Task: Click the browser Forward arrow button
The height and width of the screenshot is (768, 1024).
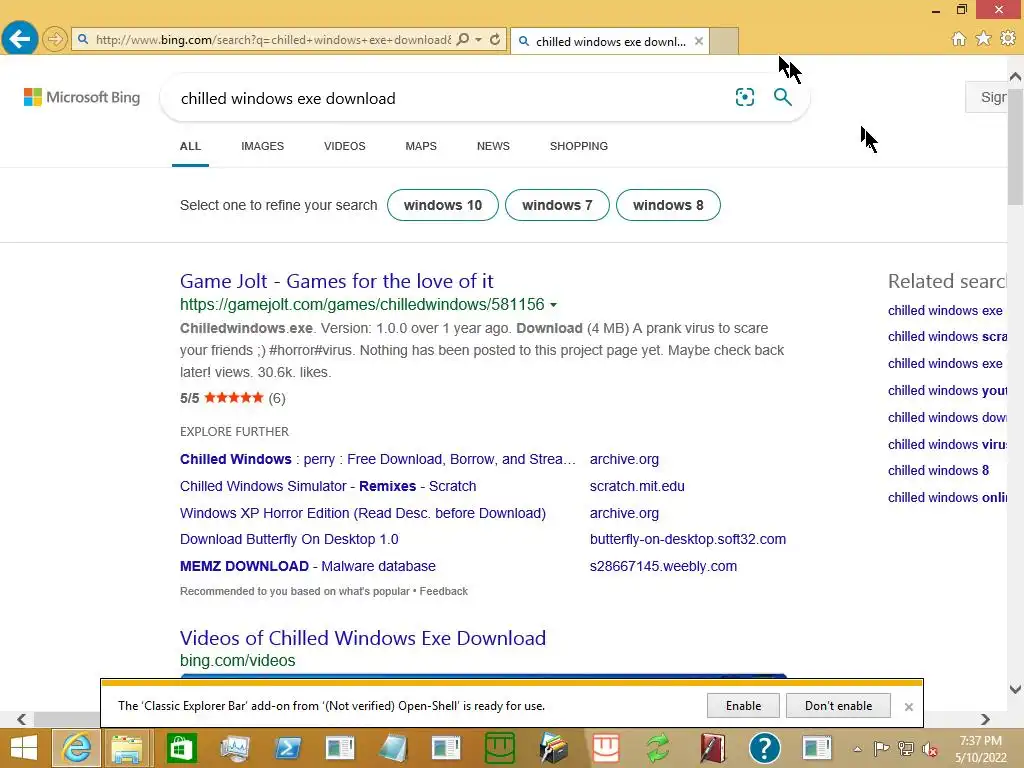Action: (x=55, y=39)
